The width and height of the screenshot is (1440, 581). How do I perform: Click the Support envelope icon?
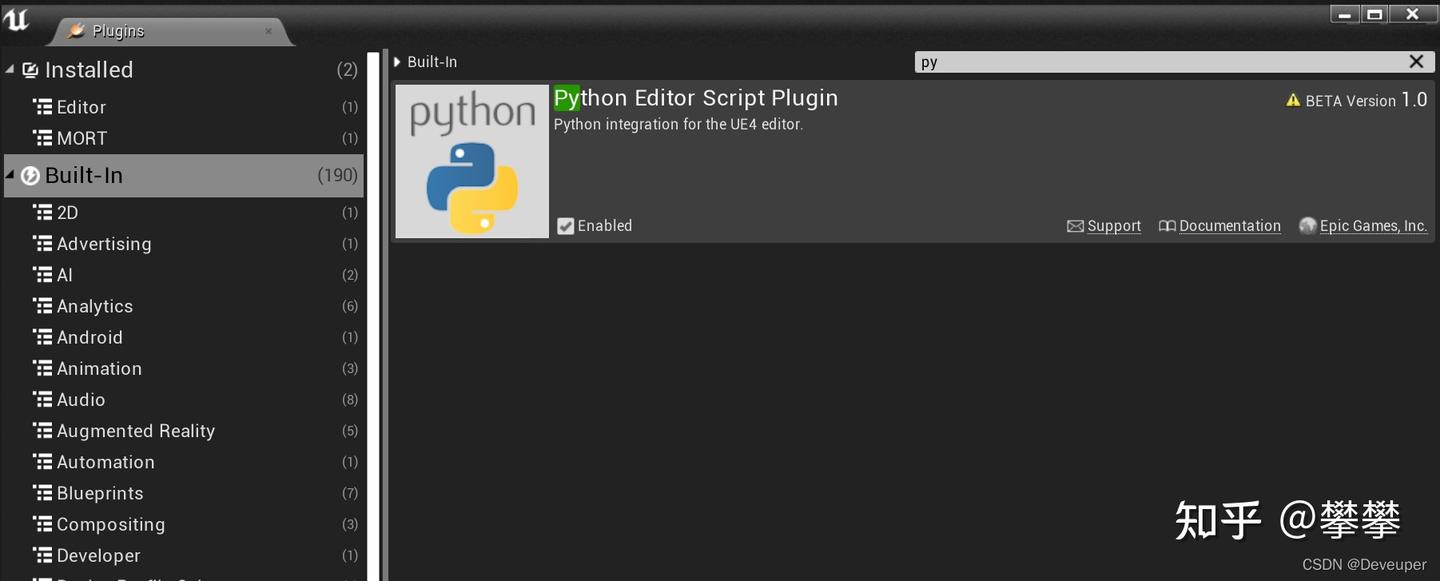click(1075, 226)
